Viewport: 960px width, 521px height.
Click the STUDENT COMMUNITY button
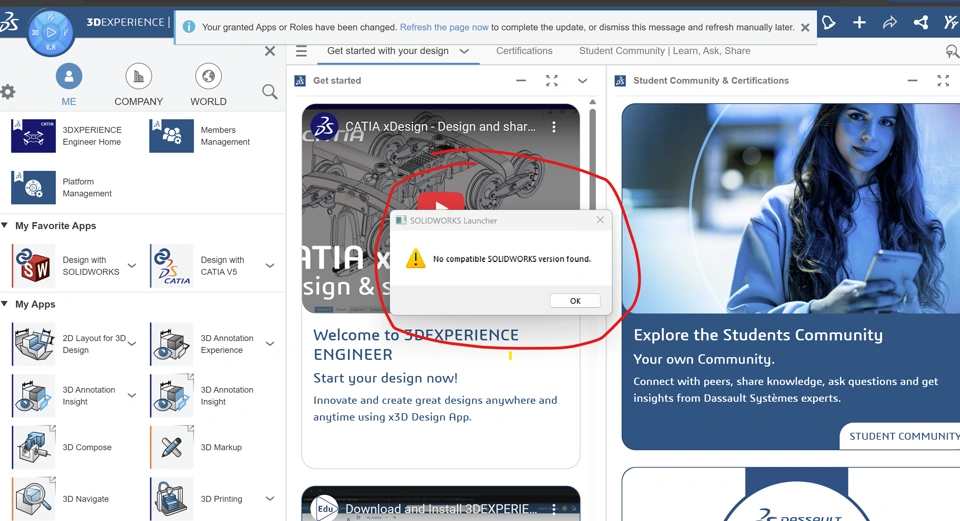(x=901, y=436)
